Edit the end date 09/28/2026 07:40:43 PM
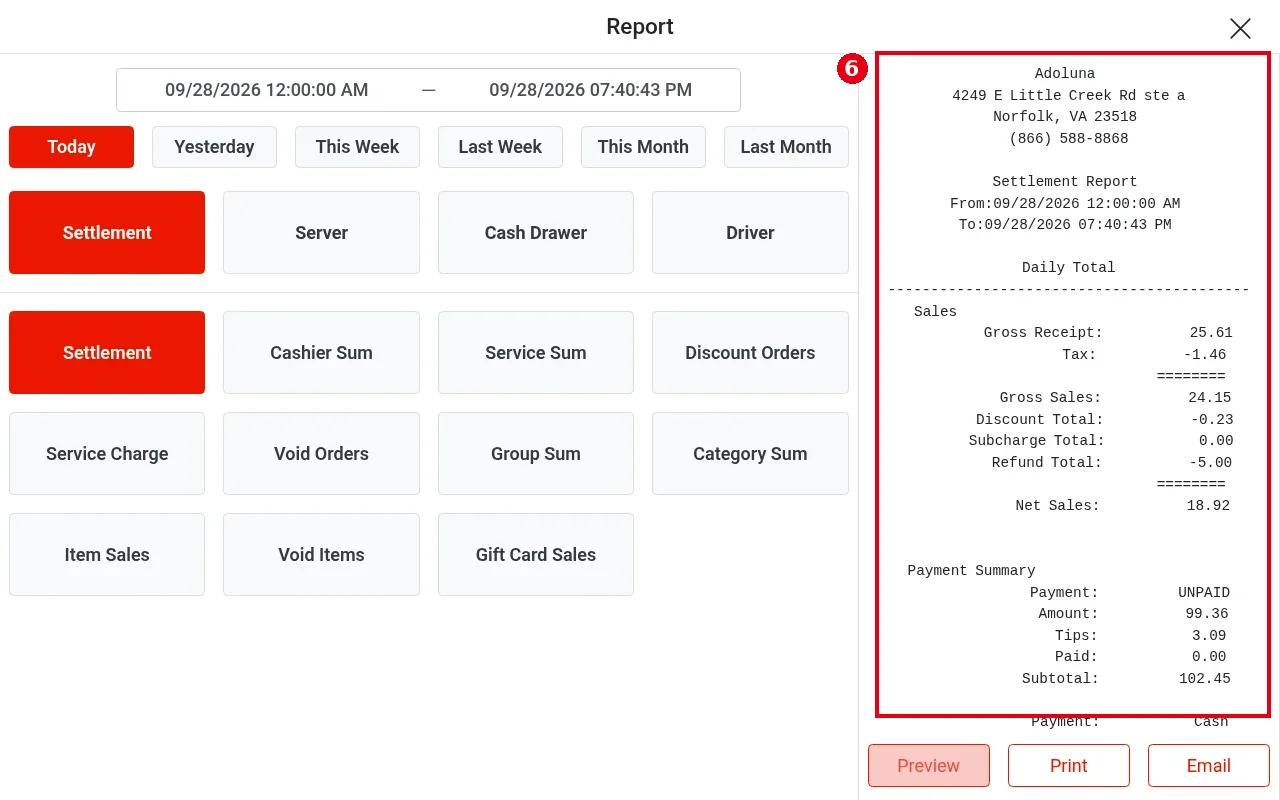The width and height of the screenshot is (1280, 800). (590, 90)
